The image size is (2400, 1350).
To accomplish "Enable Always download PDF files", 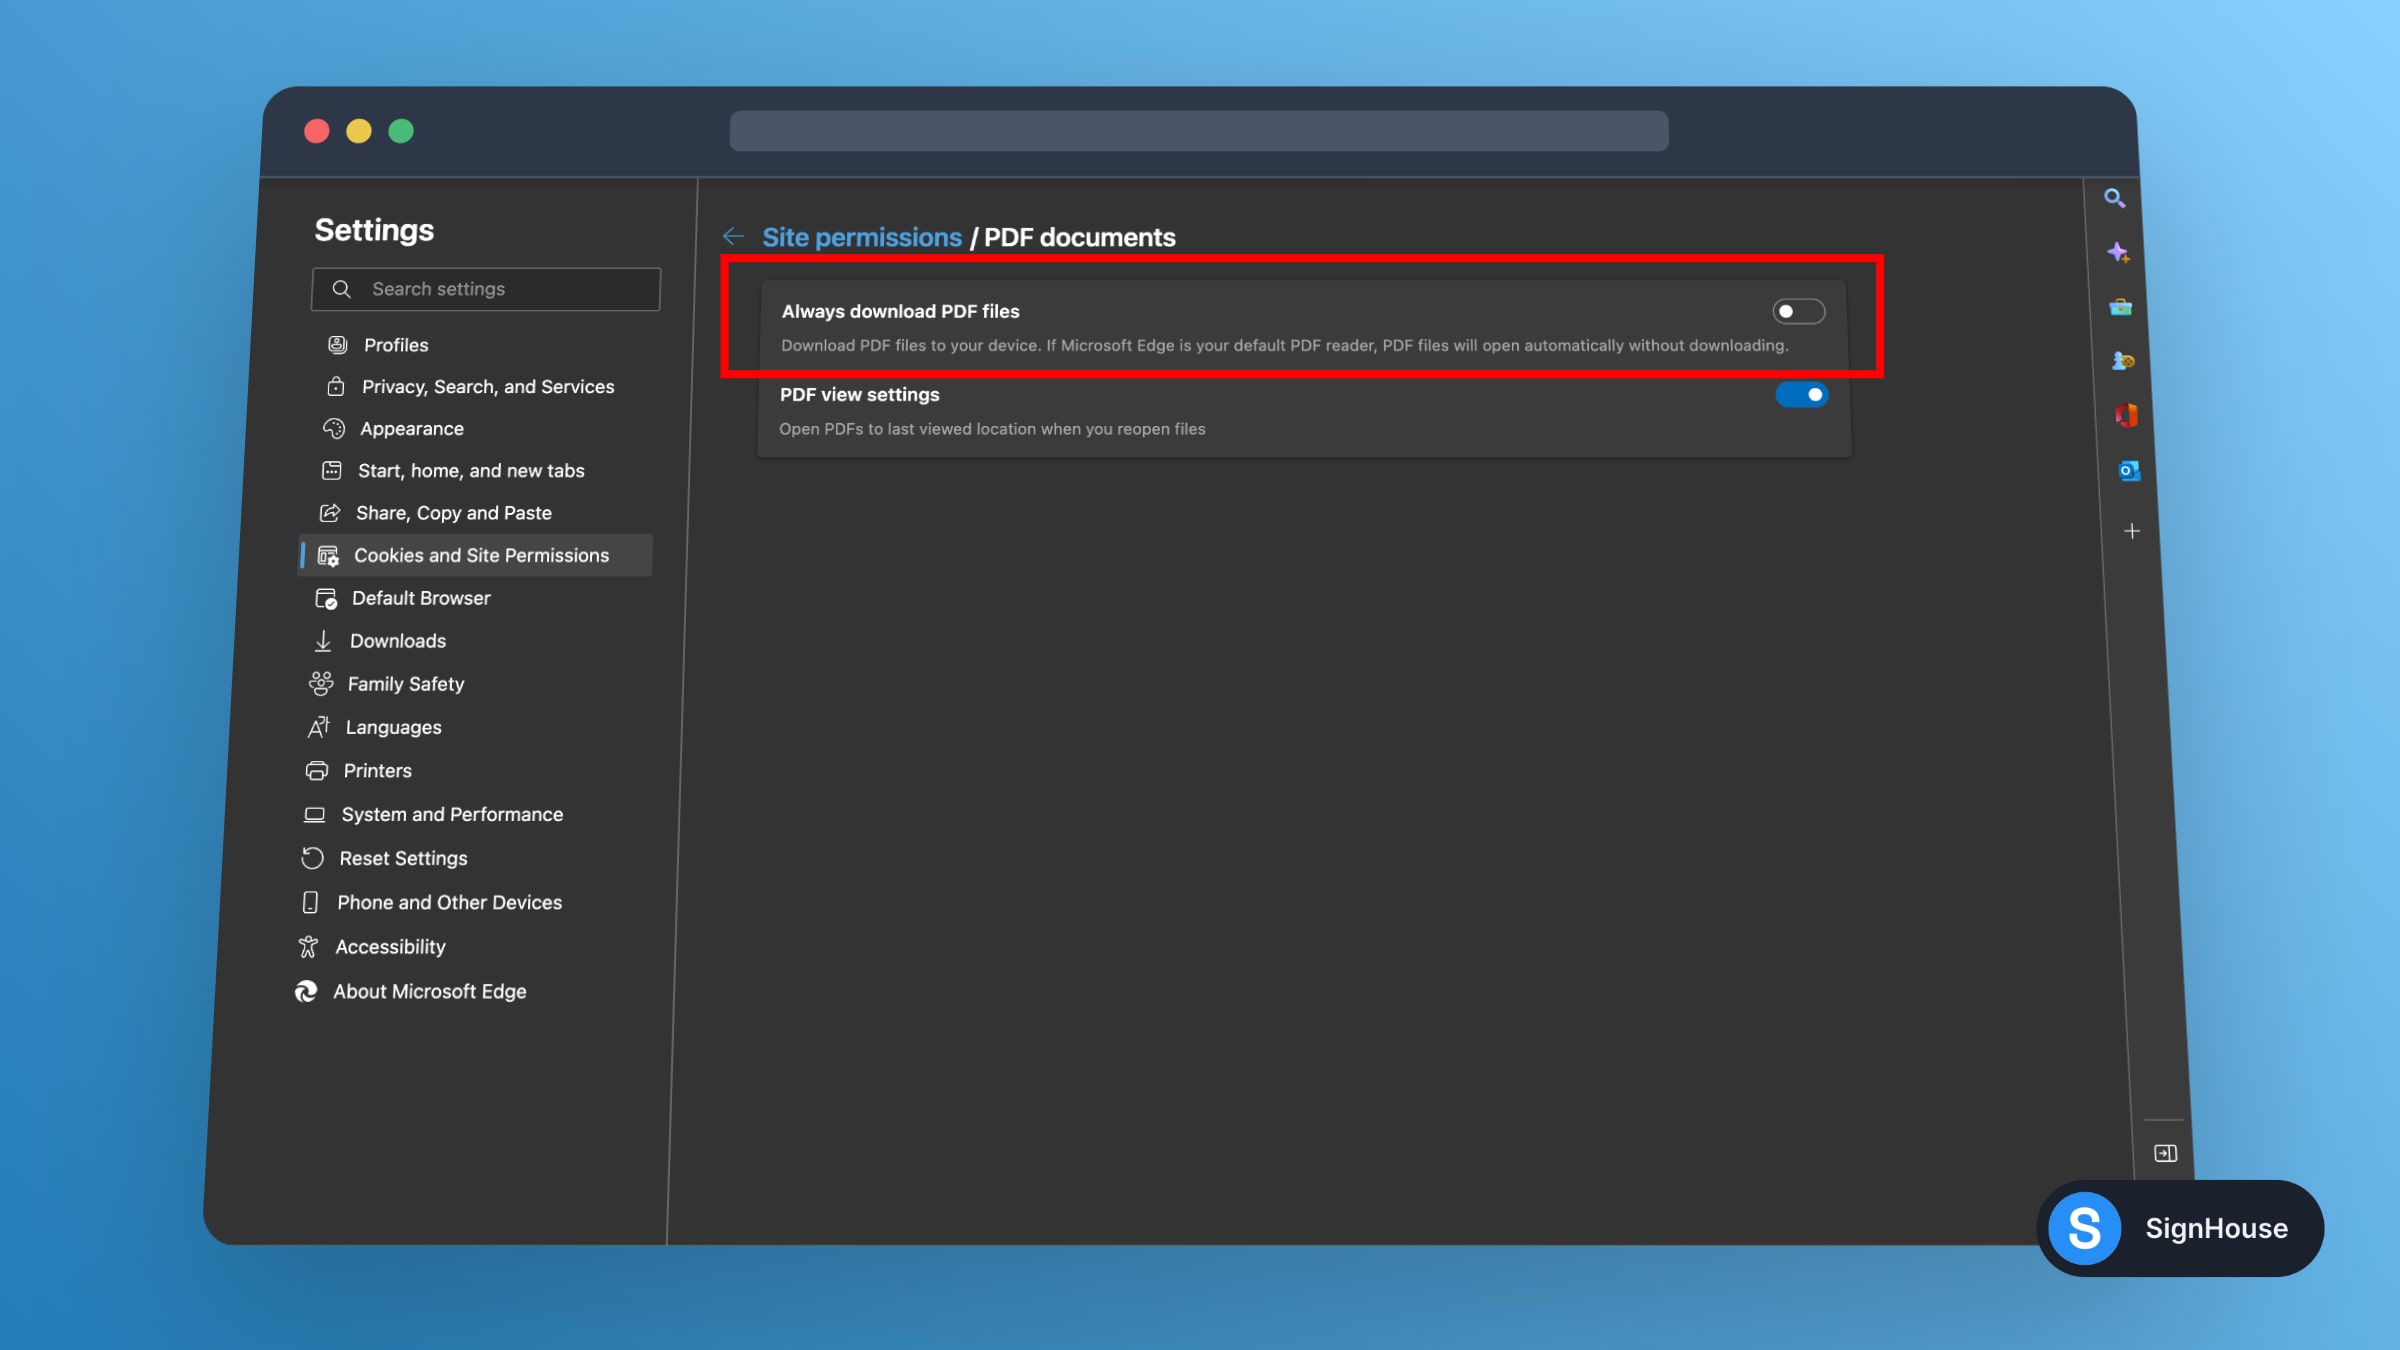I will [x=1797, y=312].
